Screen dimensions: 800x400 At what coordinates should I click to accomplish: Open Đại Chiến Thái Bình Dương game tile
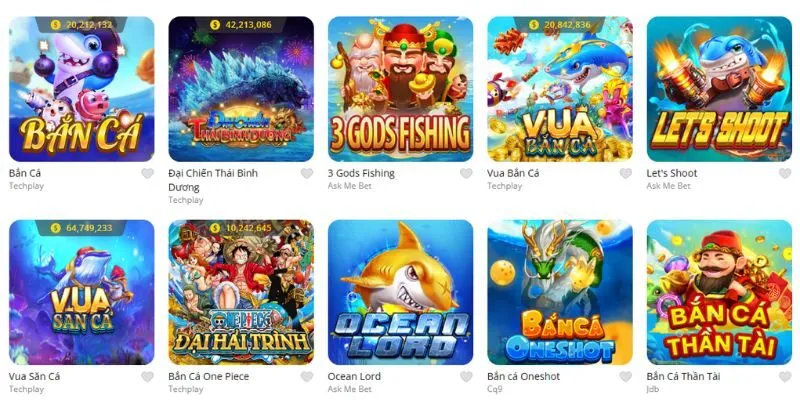241,89
